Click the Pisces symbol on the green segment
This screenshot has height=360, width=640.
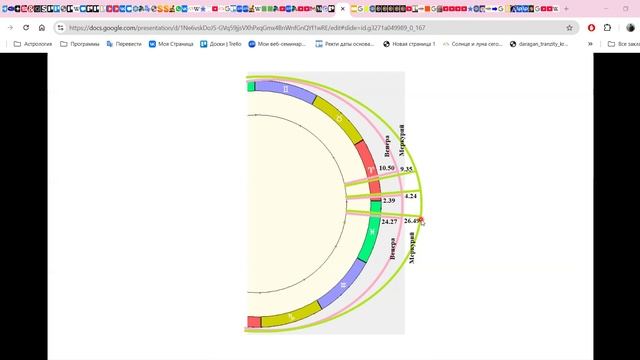click(x=372, y=232)
